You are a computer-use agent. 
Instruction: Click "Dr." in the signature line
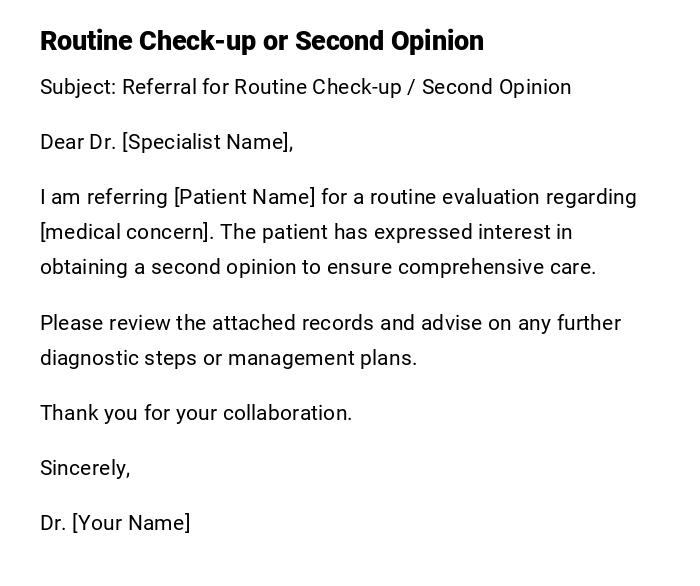pyautogui.click(x=53, y=523)
